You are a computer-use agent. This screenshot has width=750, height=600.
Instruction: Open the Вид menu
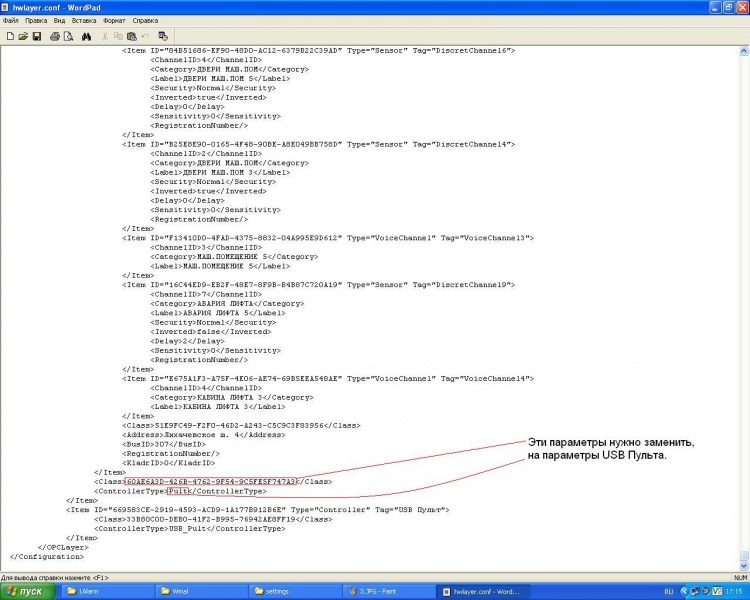[60, 20]
